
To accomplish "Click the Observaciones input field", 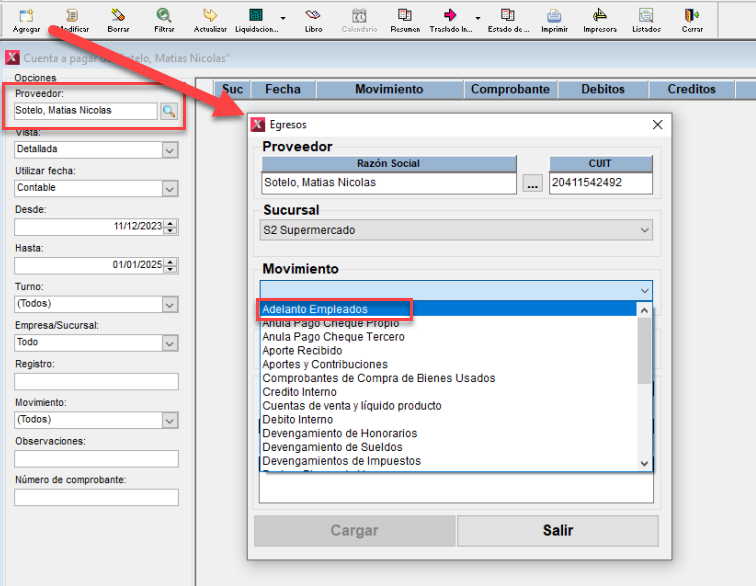I will click(96, 459).
